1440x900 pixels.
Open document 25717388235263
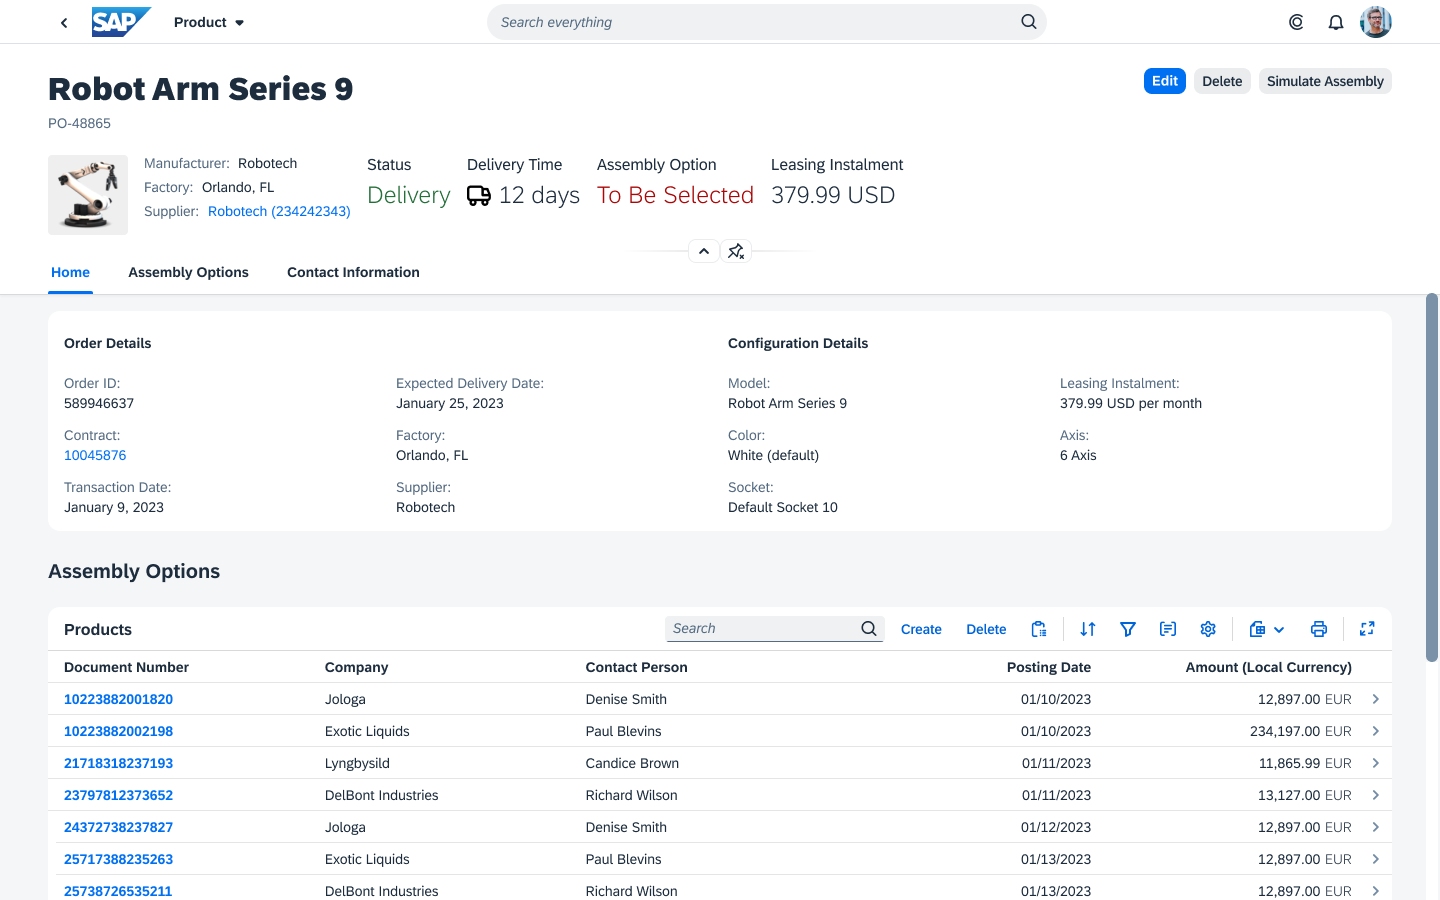tap(118, 859)
